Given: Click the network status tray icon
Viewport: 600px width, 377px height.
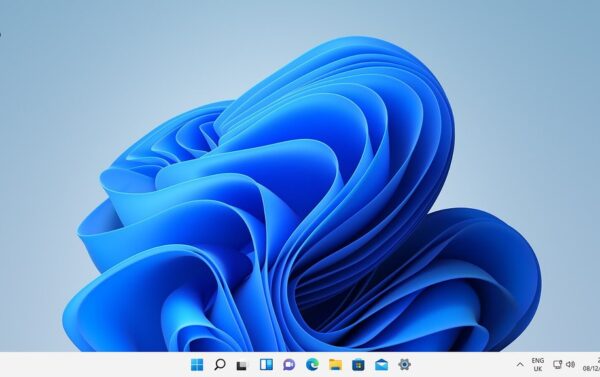Looking at the screenshot, I should [558, 364].
